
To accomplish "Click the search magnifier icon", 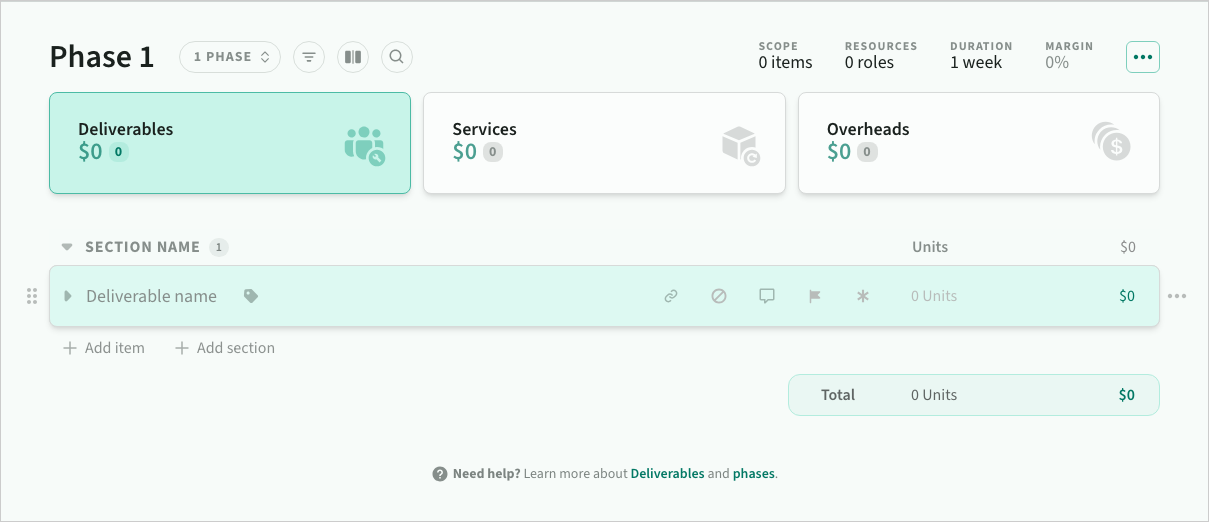I will pos(397,57).
